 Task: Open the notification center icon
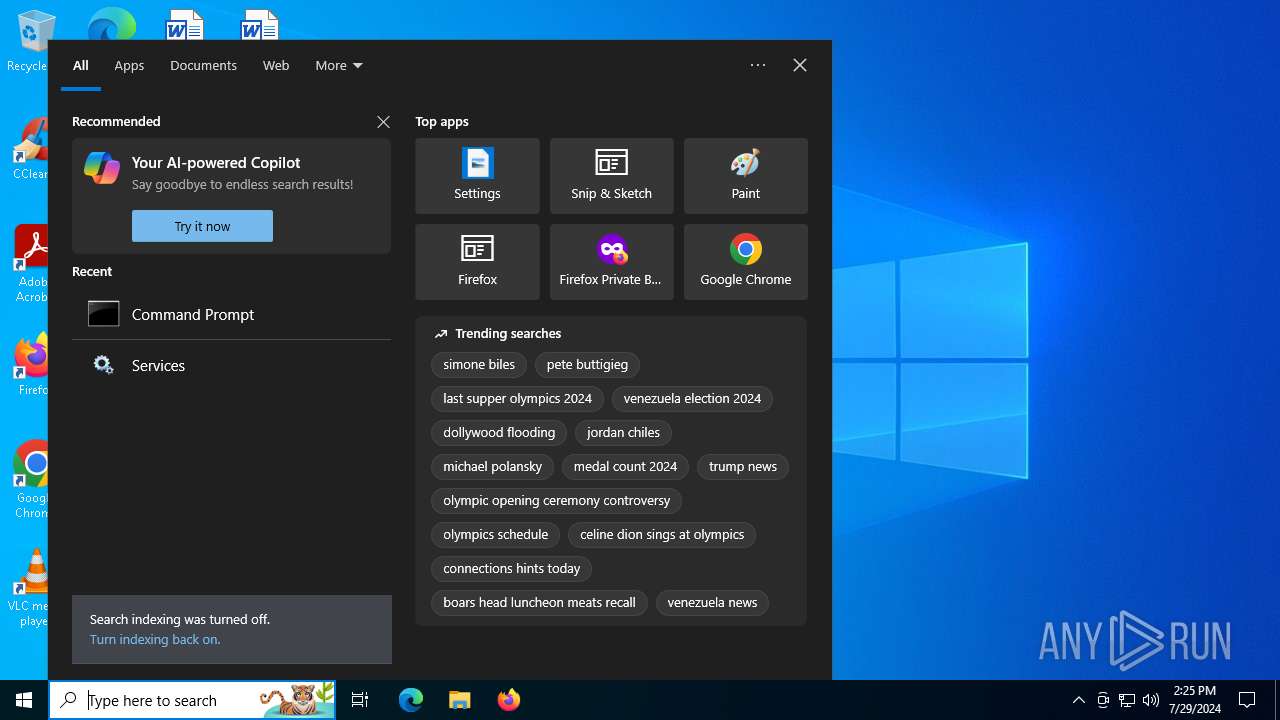tap(1247, 700)
